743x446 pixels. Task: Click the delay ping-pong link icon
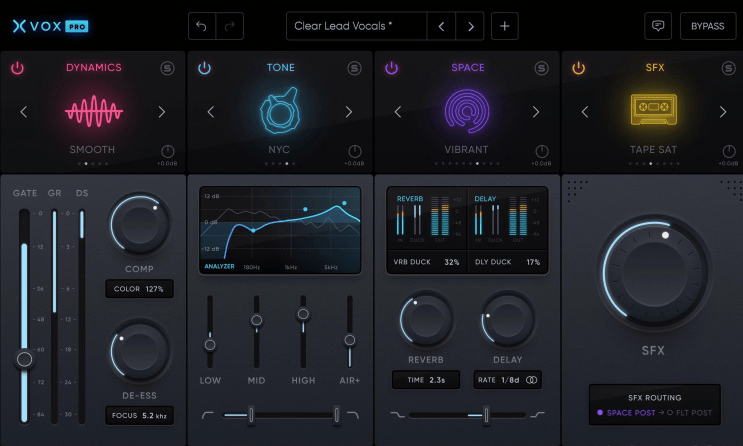(x=532, y=380)
